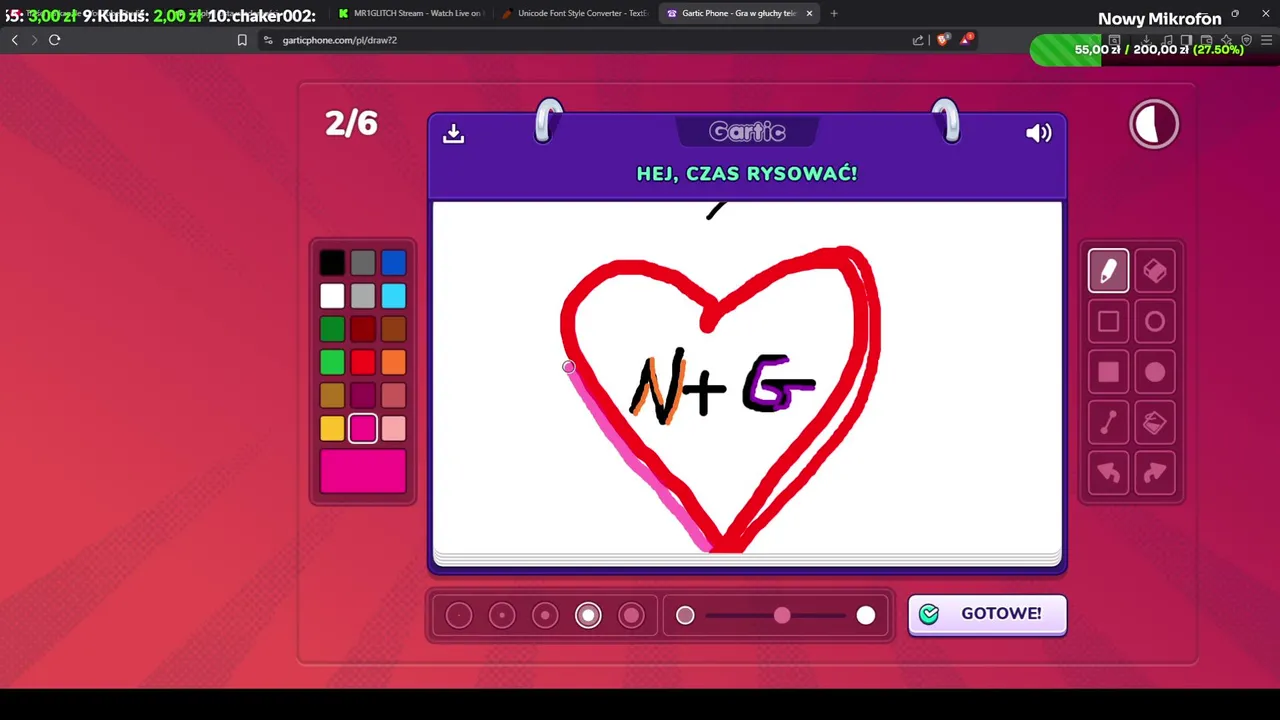This screenshot has height=720, width=1280.
Task: Pick the dark green color swatch
Action: point(332,329)
